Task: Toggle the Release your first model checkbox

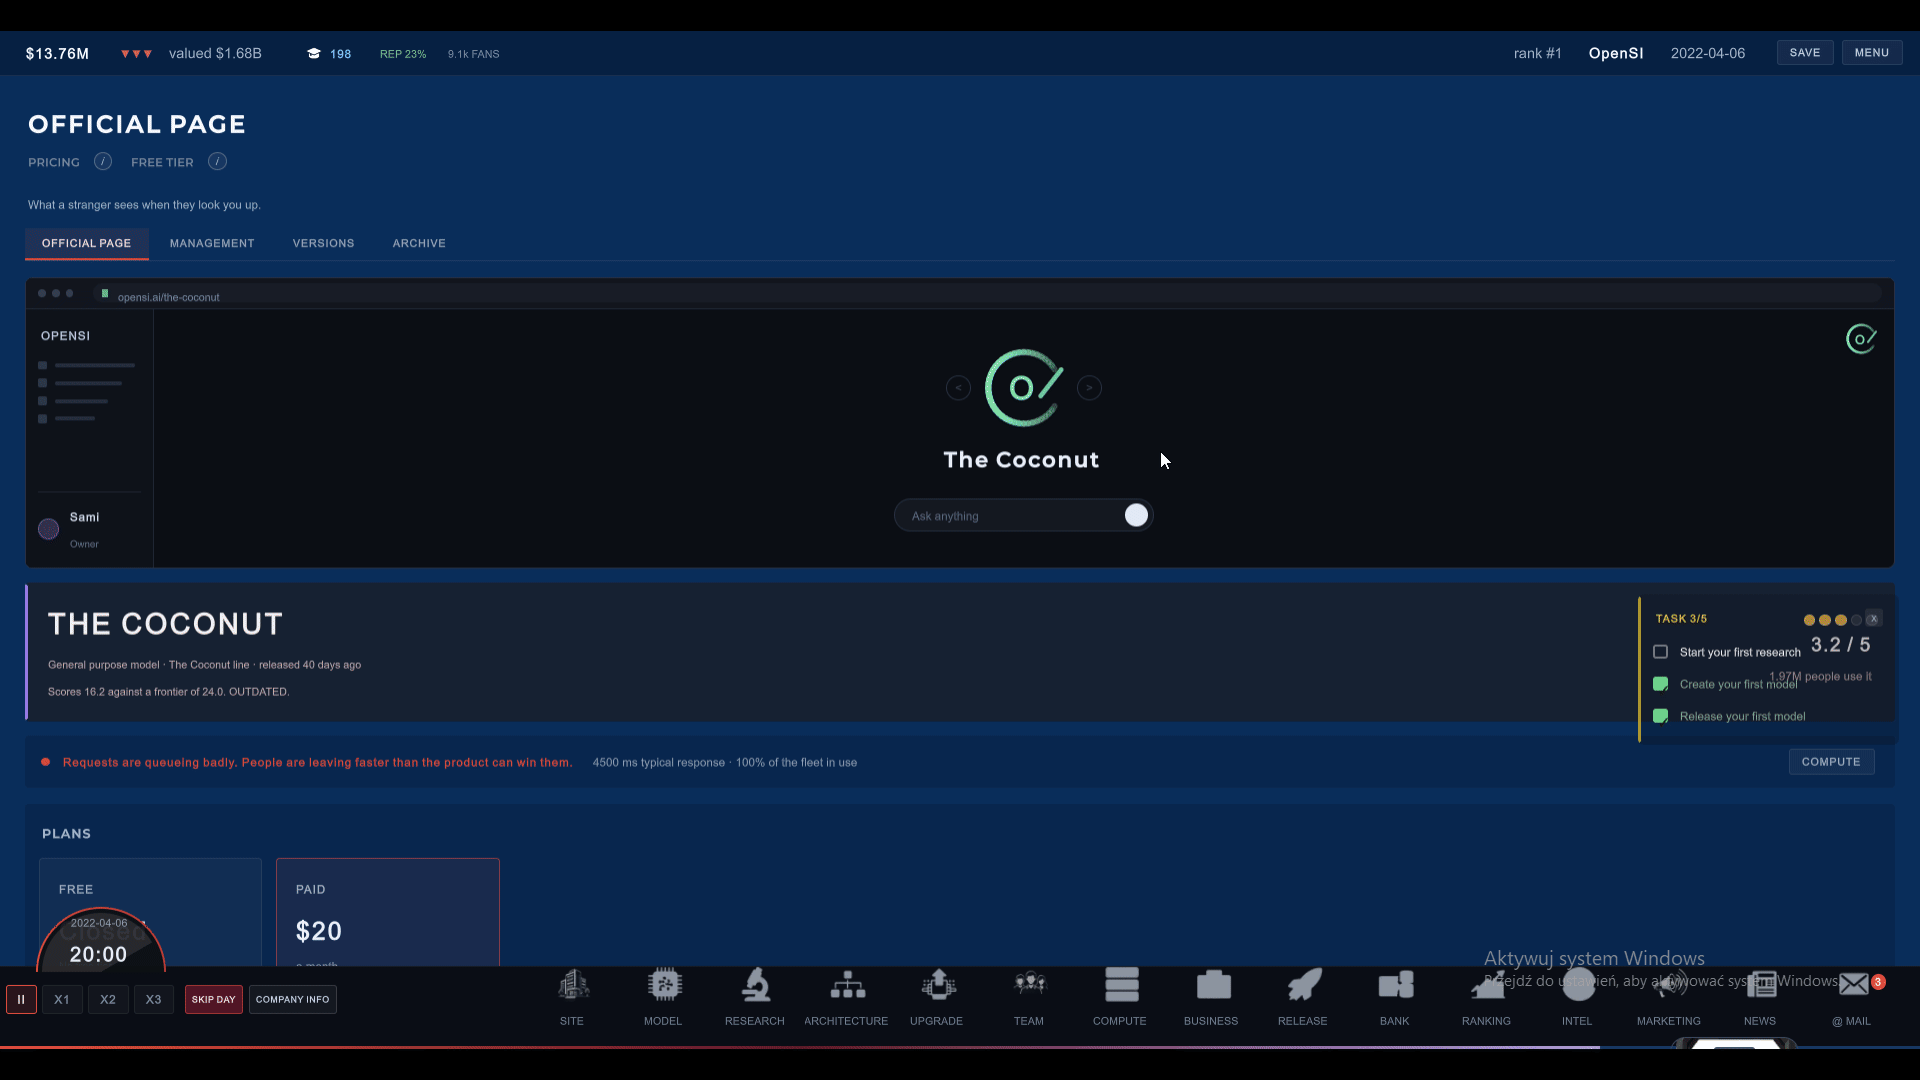Action: pyautogui.click(x=1661, y=716)
